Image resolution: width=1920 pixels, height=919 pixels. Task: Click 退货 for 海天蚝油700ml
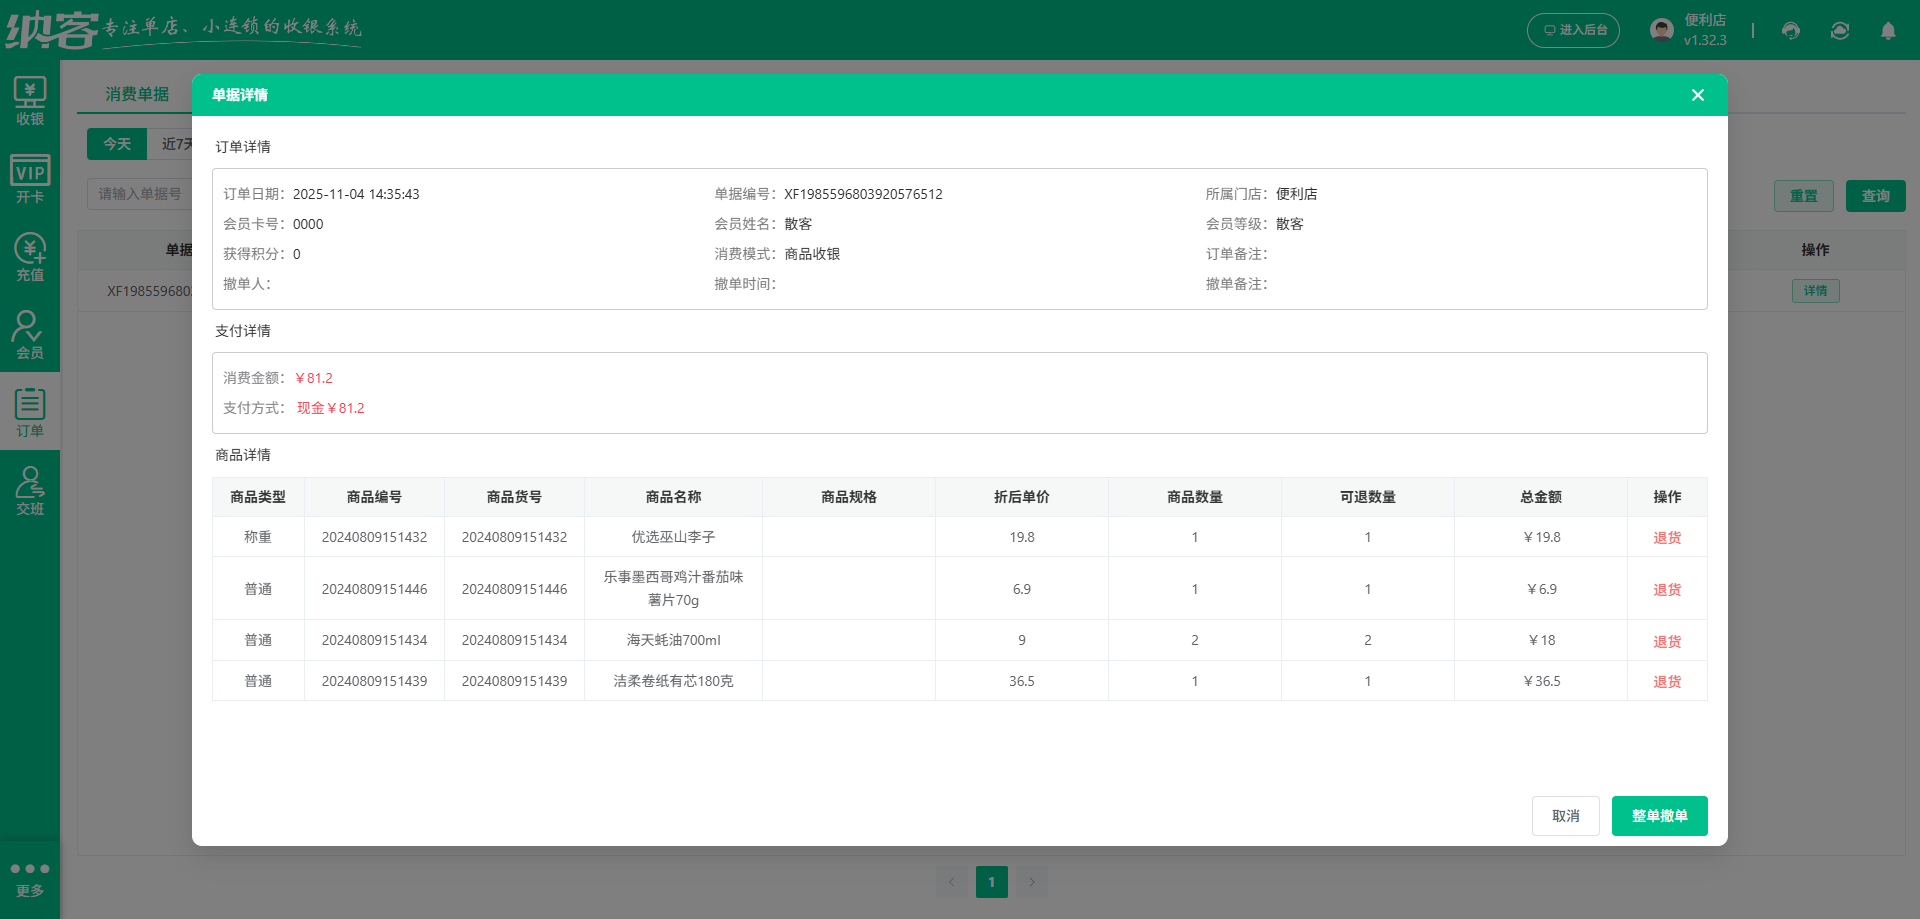coord(1666,640)
